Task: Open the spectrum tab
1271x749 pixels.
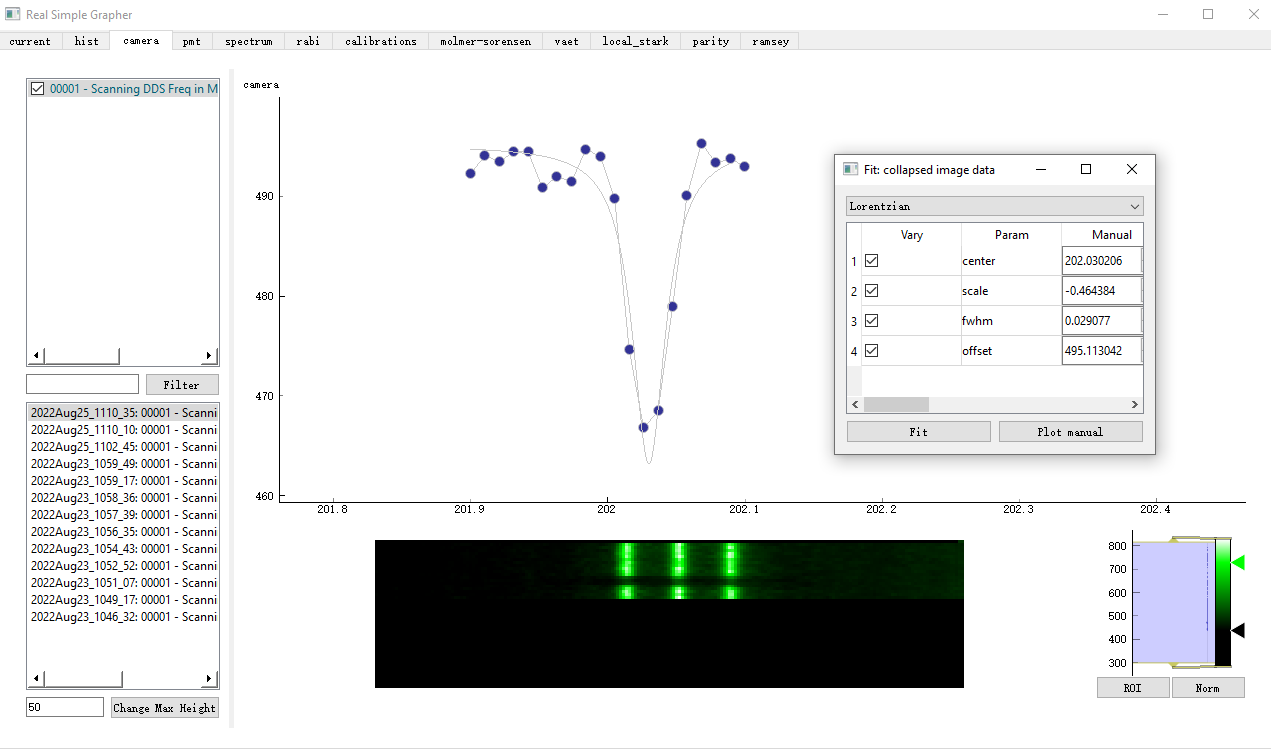Action: (x=248, y=41)
